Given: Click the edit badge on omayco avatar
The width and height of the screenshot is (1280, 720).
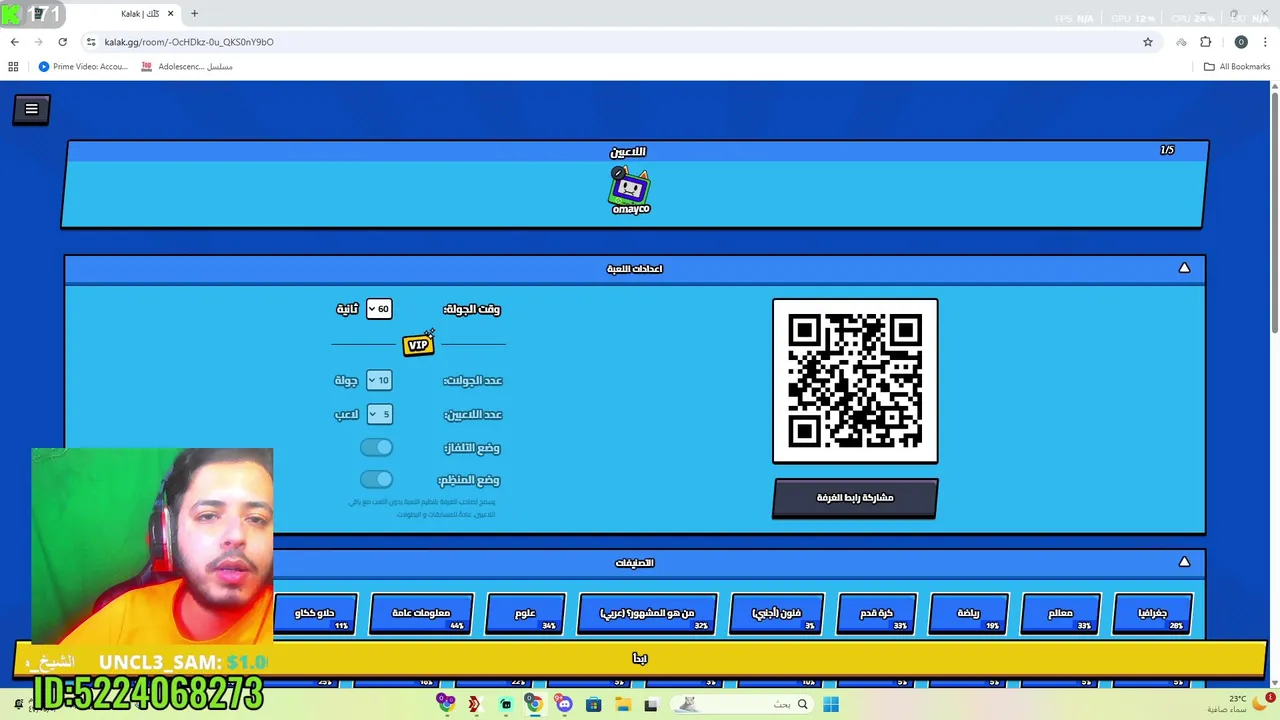Looking at the screenshot, I should coord(619,173).
